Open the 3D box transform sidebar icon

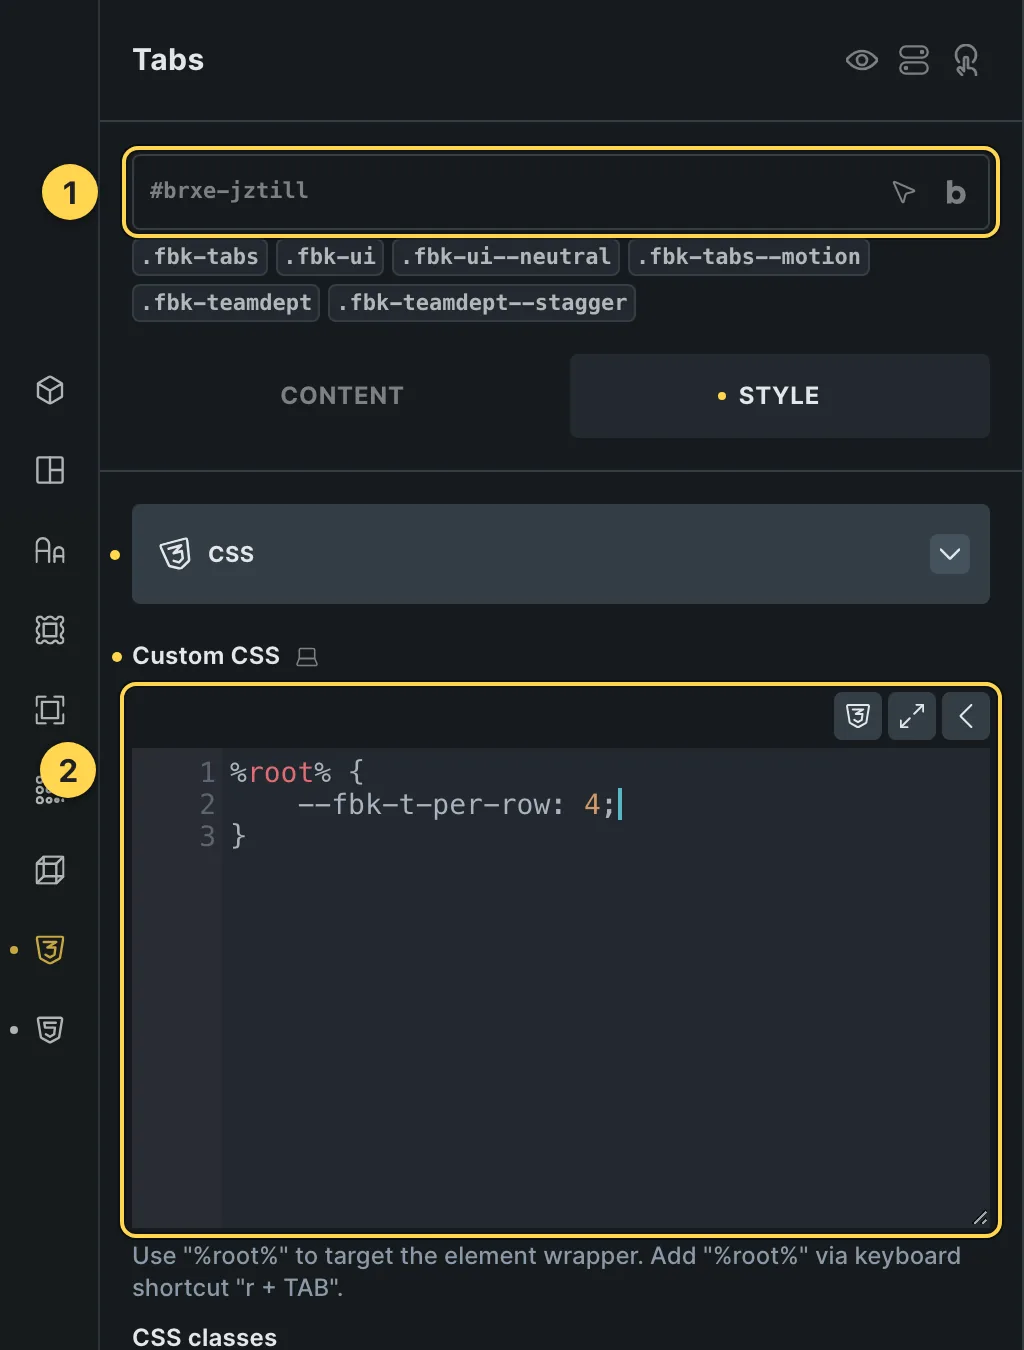(x=50, y=870)
